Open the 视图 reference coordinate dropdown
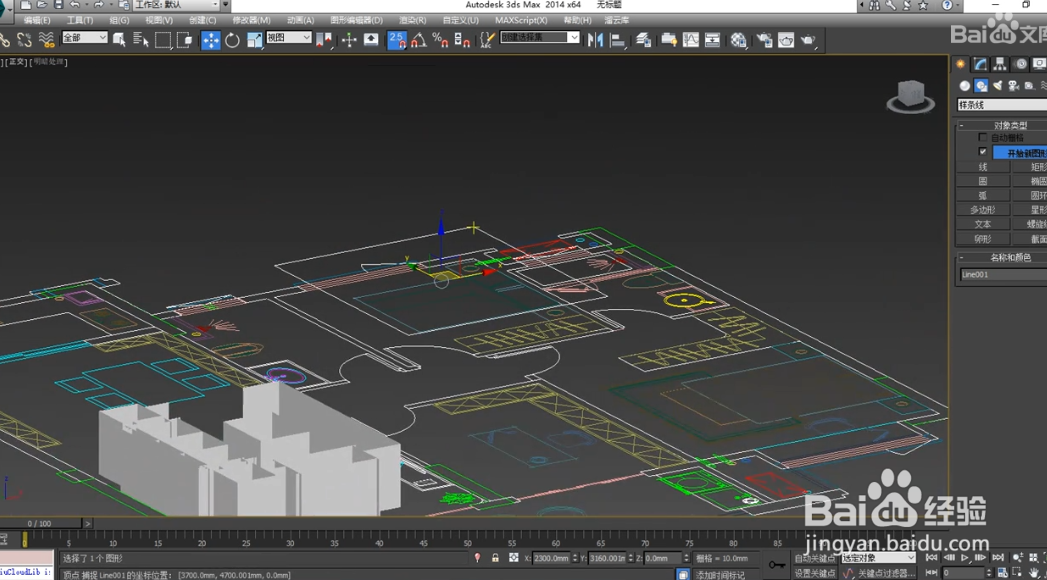 point(288,38)
